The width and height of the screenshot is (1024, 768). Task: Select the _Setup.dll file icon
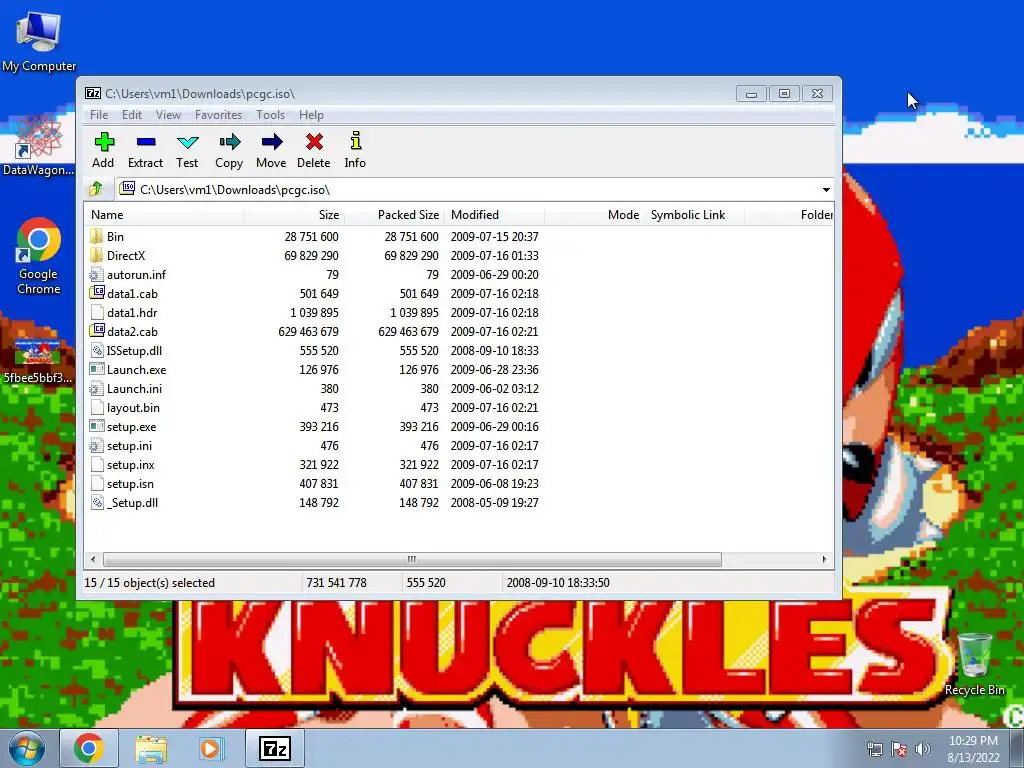(97, 503)
